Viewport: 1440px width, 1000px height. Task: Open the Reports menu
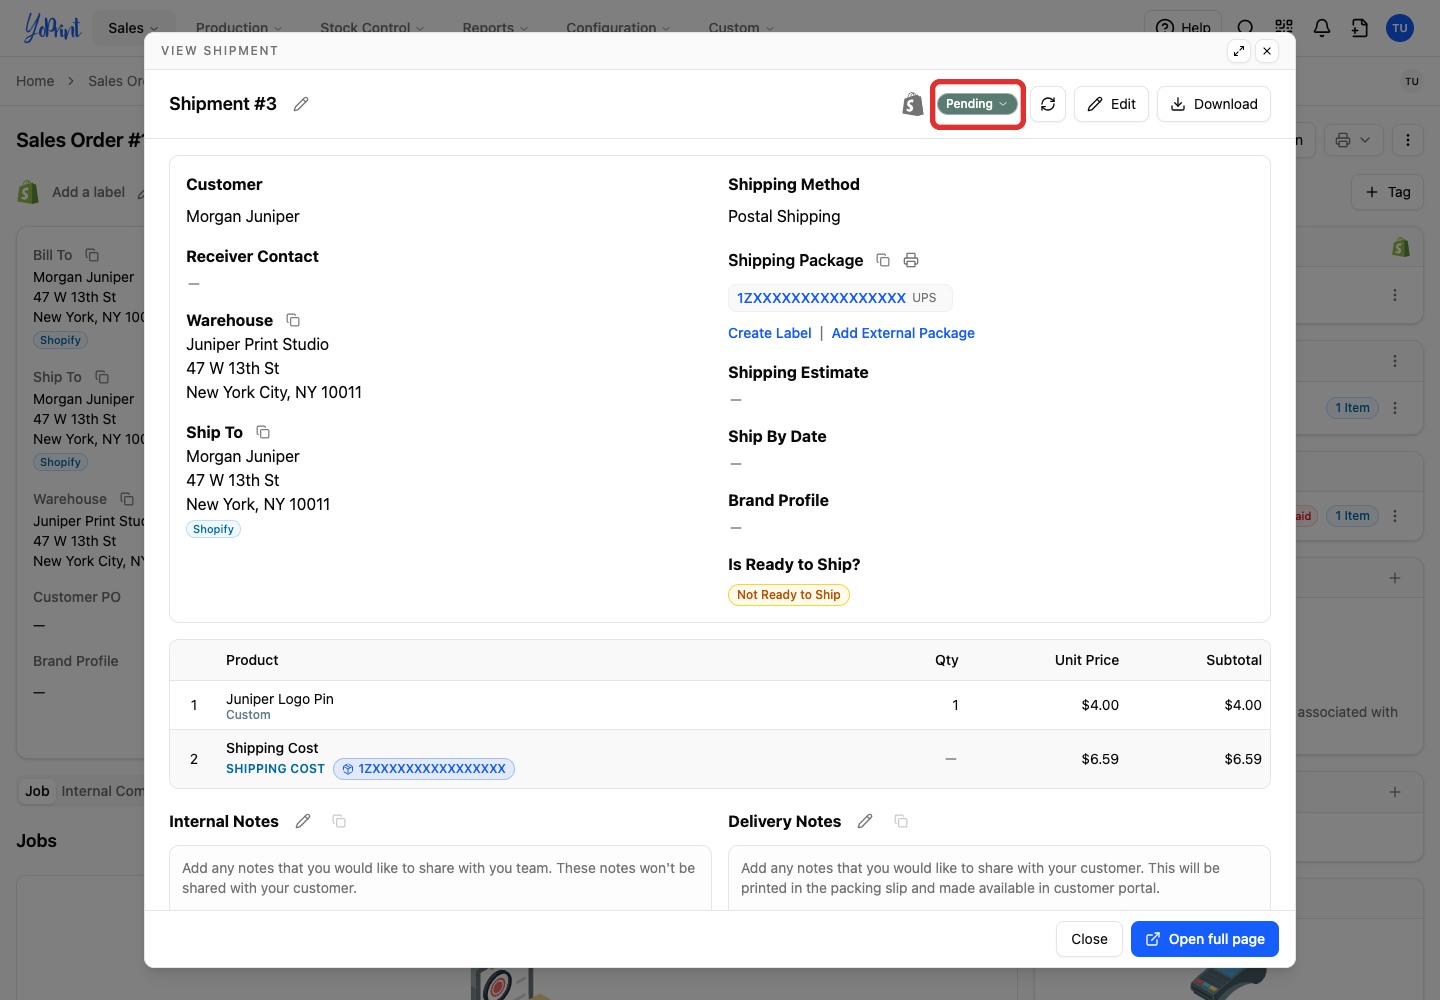coord(495,28)
